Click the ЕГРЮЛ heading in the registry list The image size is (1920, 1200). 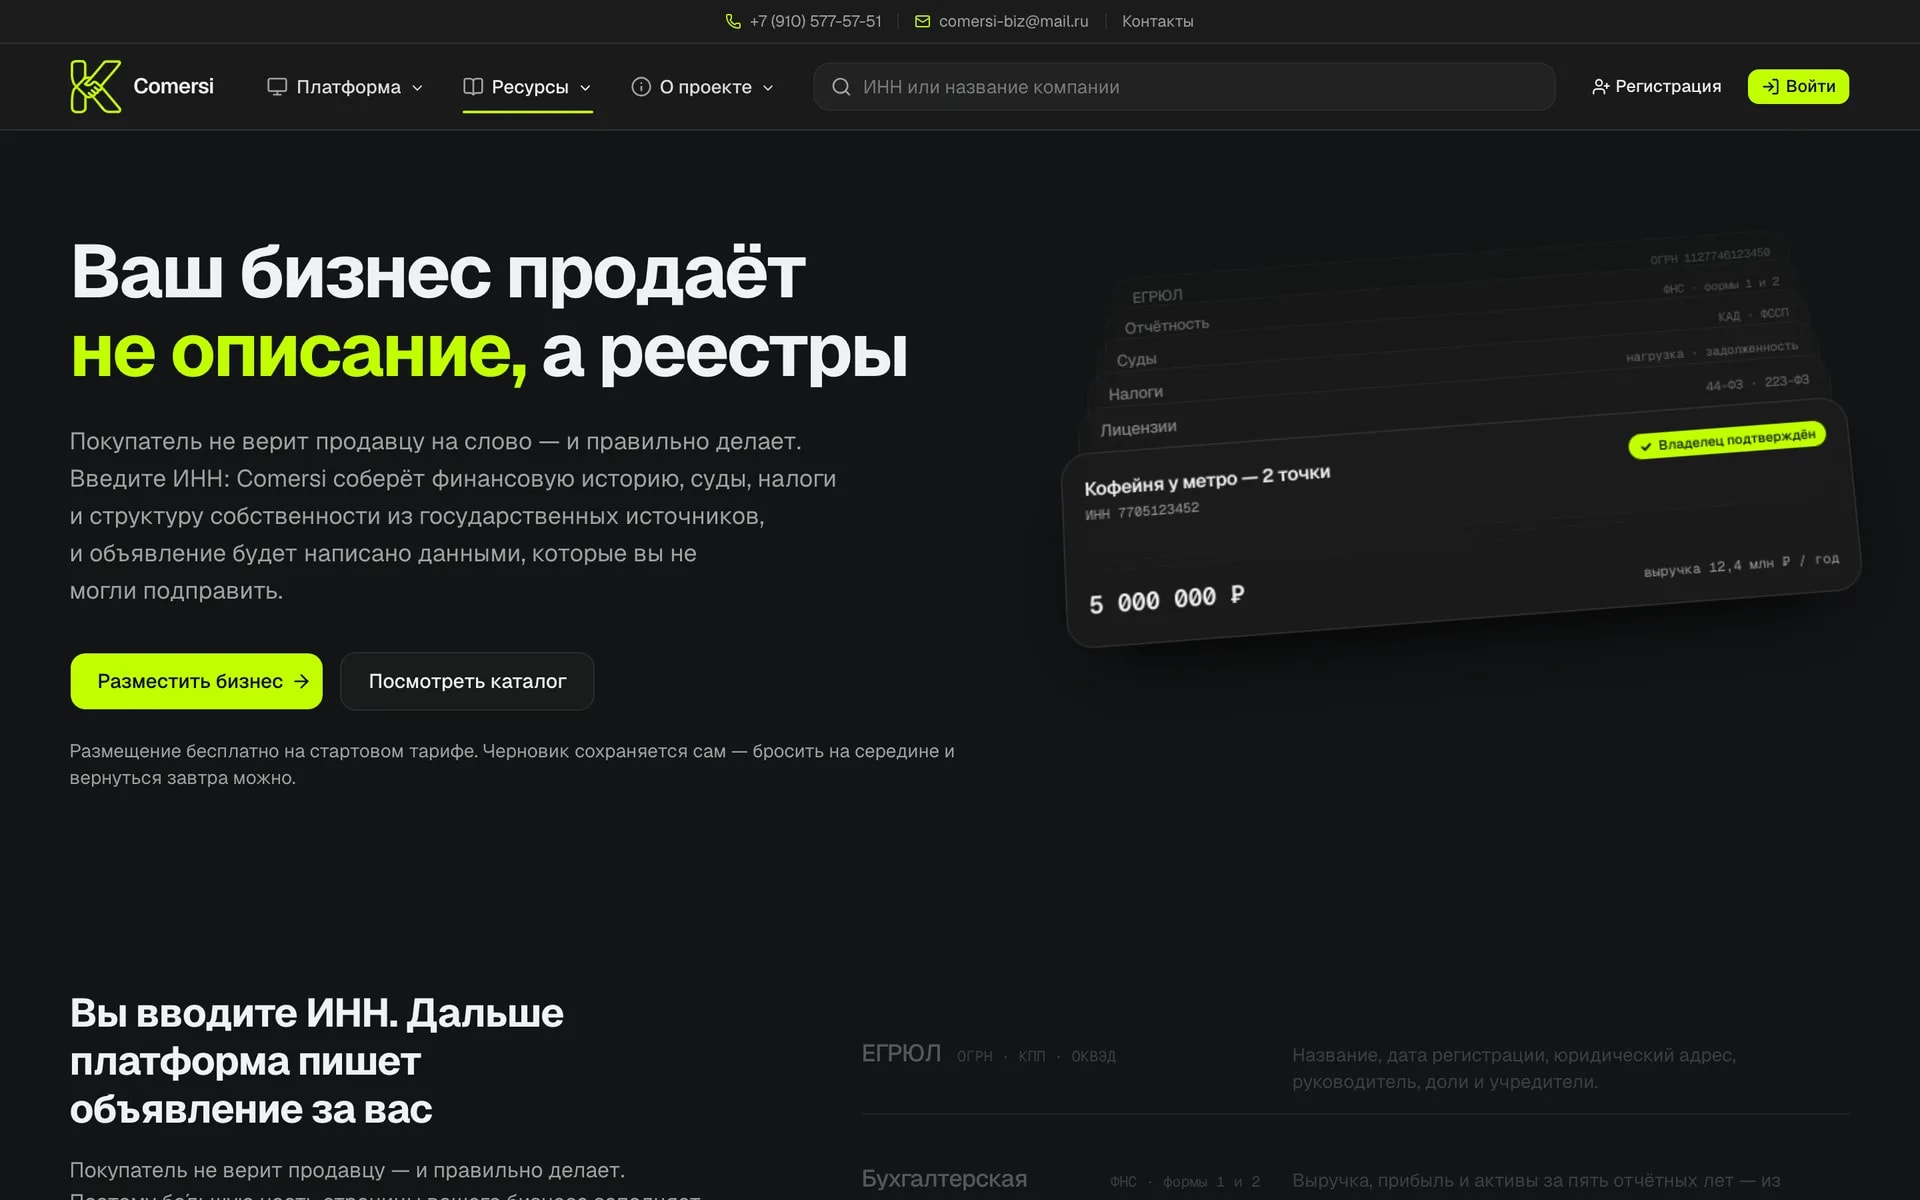901,1054
